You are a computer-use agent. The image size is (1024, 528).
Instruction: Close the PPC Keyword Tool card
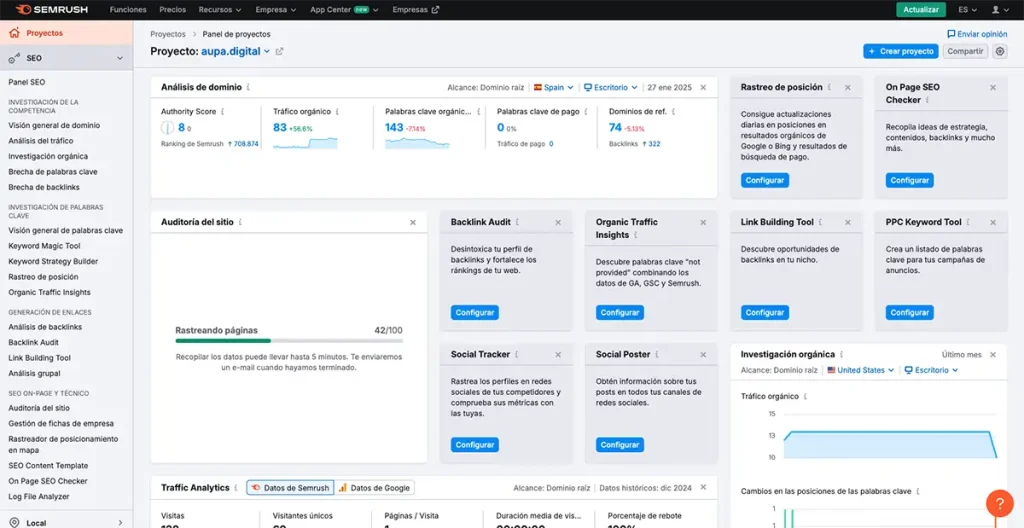[x=993, y=223]
